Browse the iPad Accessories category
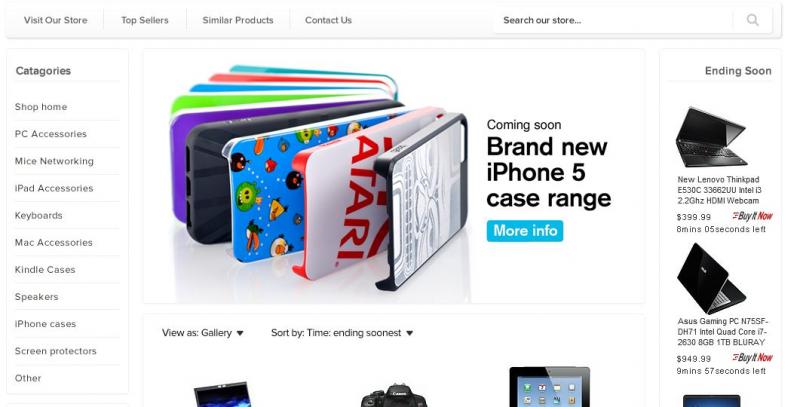 click(54, 188)
